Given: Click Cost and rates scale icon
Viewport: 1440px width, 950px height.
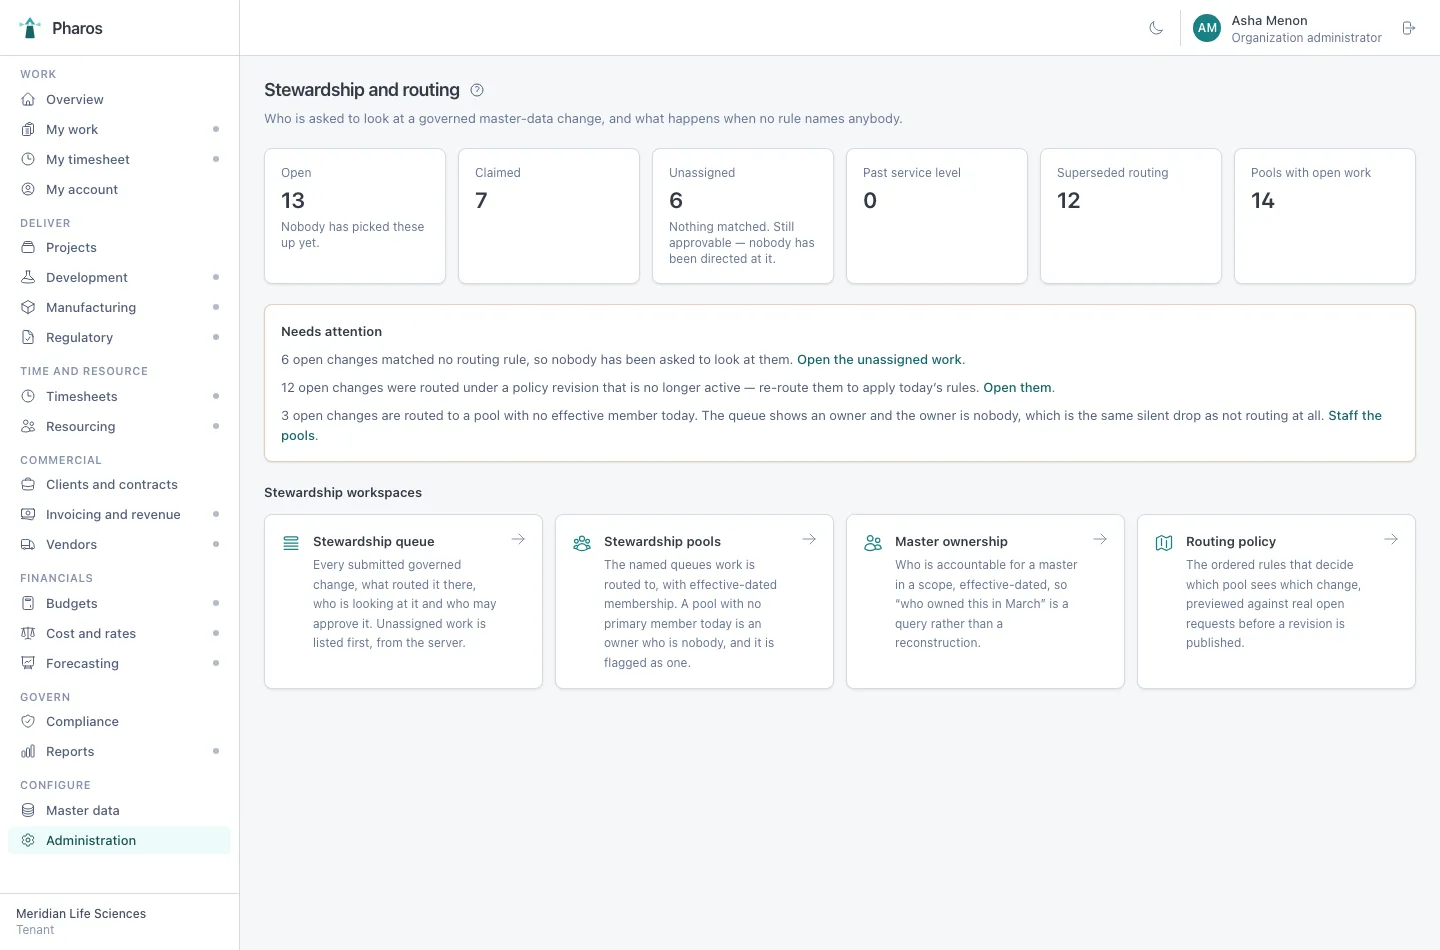Looking at the screenshot, I should click(28, 633).
